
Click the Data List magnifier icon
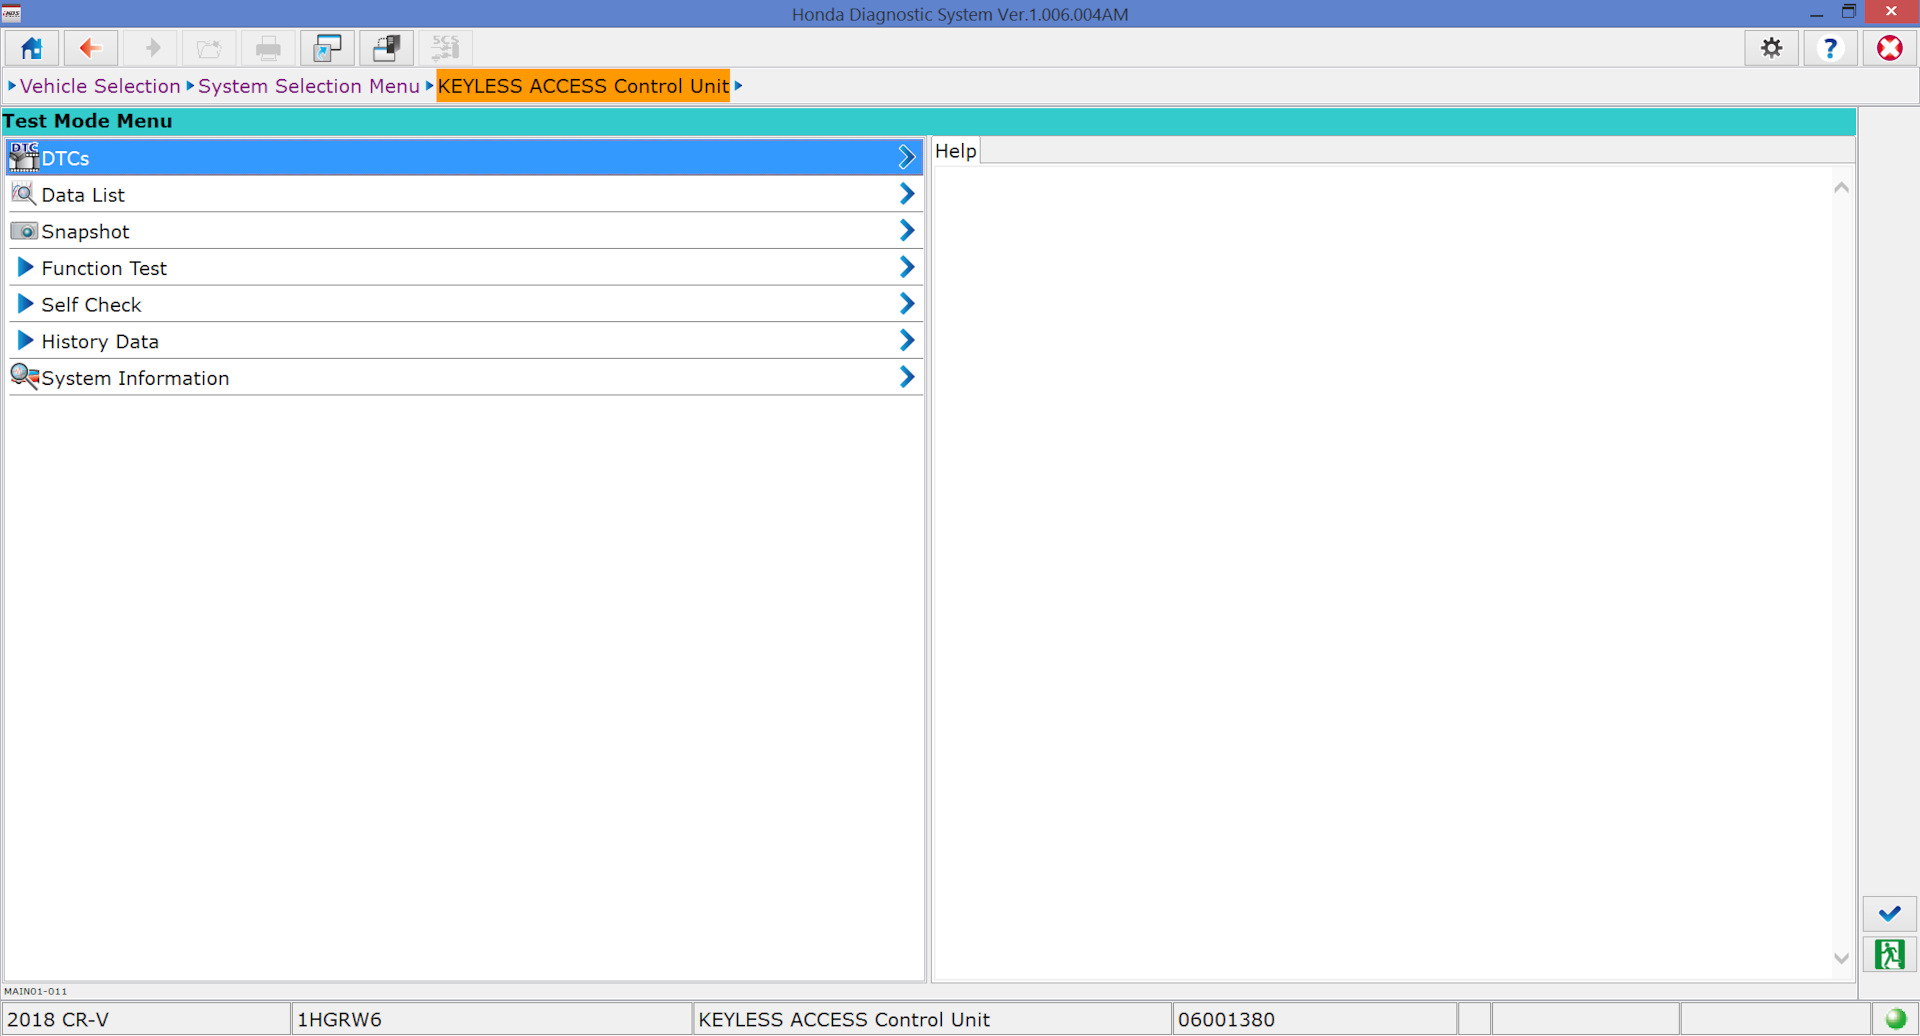(x=24, y=194)
